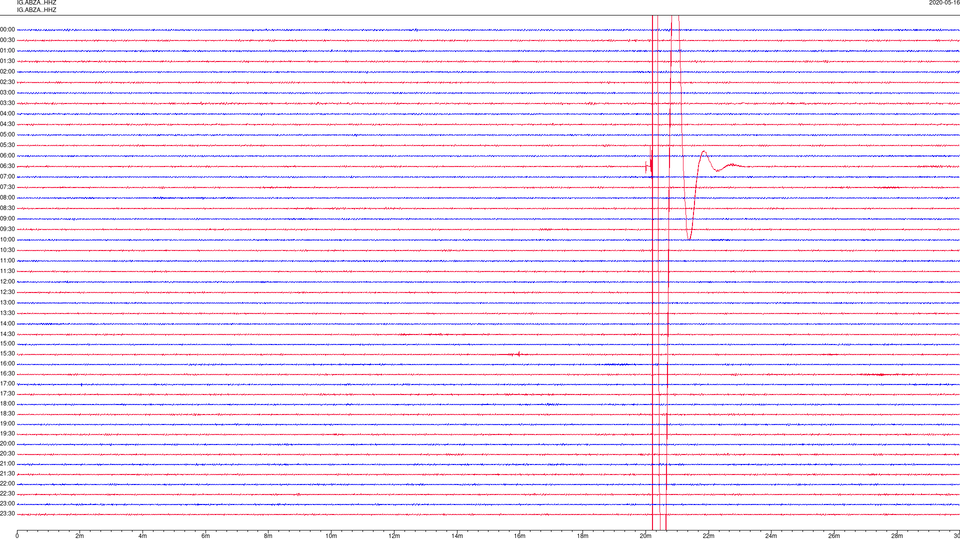Screen dimensions: 960x540
Task: Select the 21:30 trace label
Action: pos(7,474)
